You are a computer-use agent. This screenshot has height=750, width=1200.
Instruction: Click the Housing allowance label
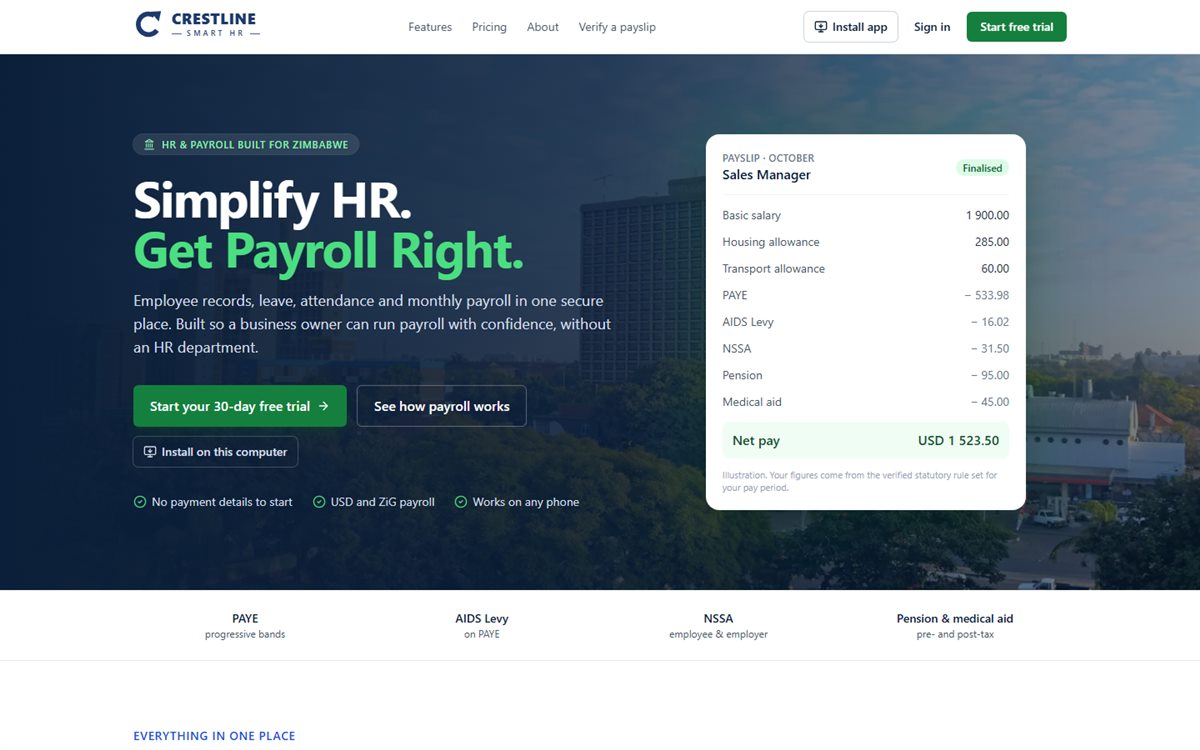tap(771, 242)
